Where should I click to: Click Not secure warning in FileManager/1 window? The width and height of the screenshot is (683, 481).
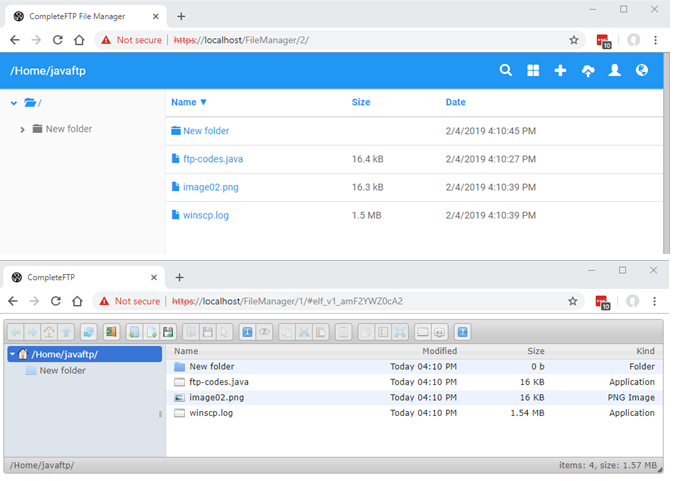130,301
